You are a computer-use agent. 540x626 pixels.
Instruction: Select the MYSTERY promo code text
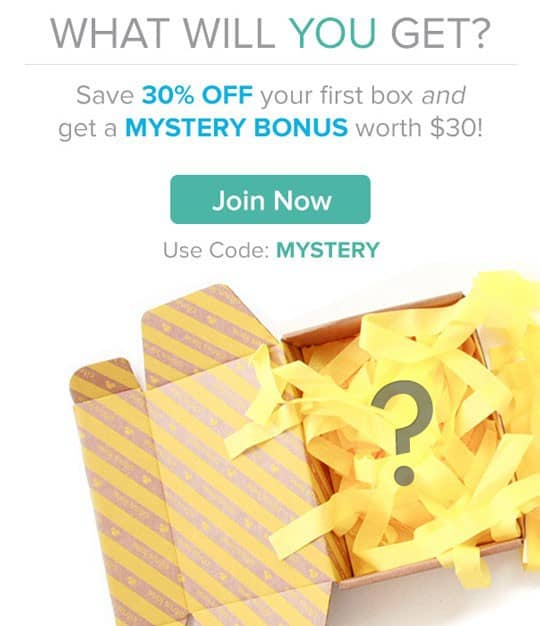click(328, 250)
